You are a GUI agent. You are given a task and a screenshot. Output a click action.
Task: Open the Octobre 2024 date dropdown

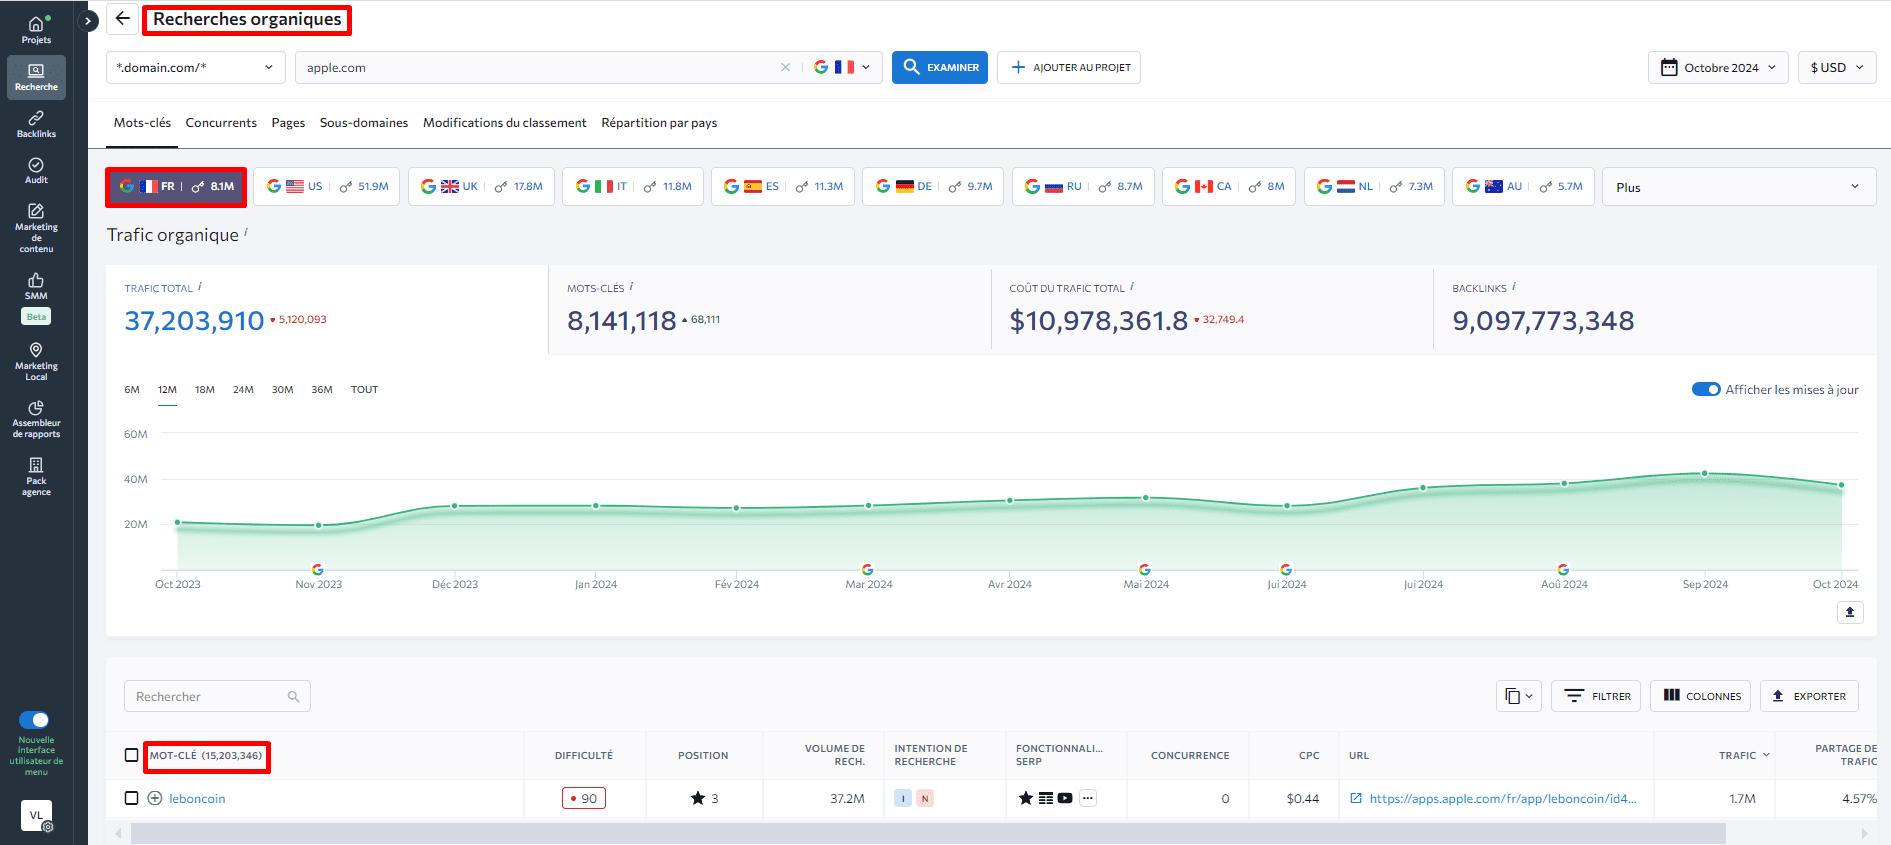(x=1717, y=68)
